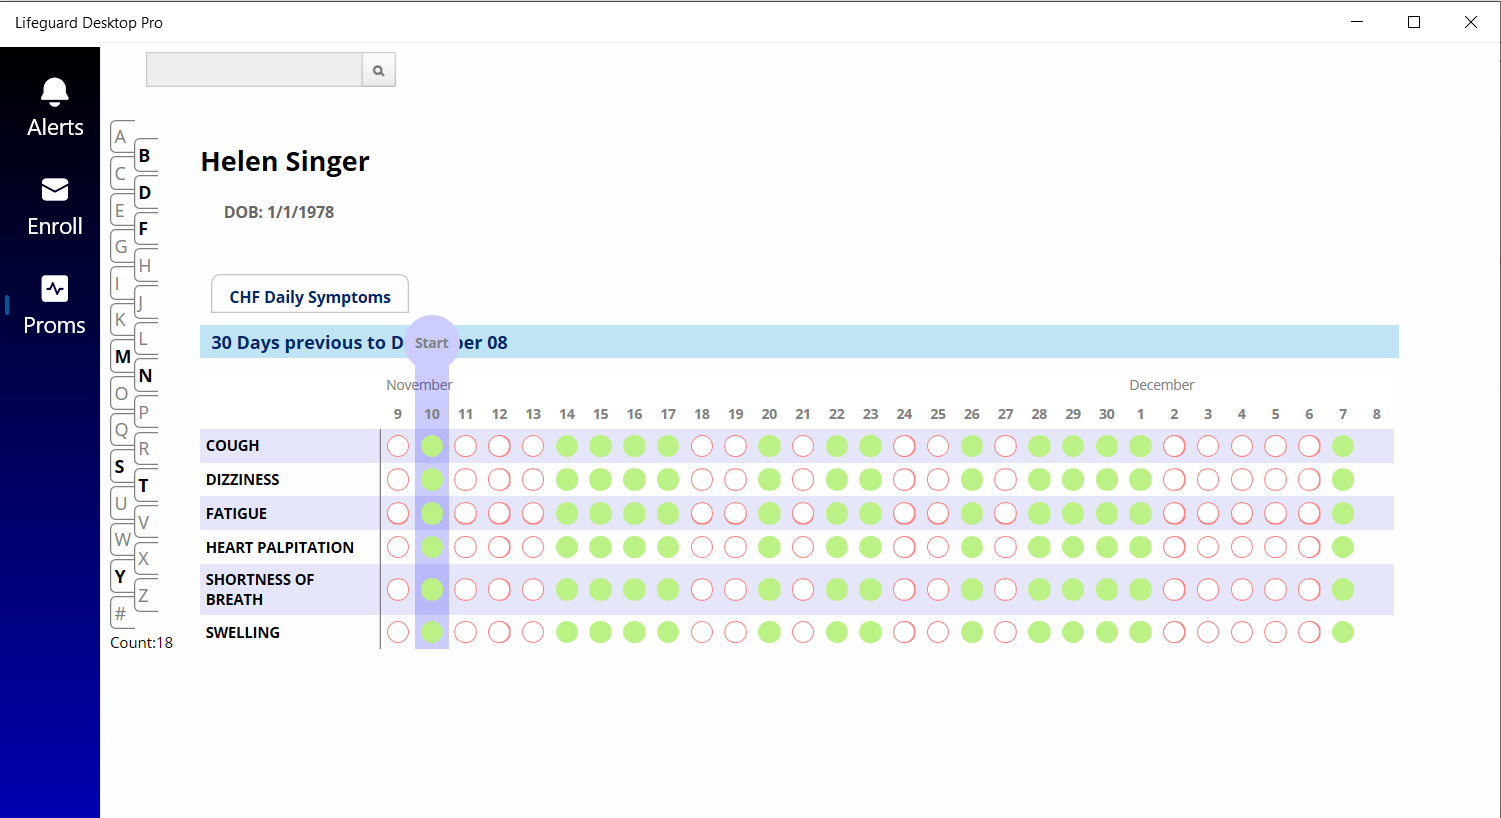Image resolution: width=1501 pixels, height=818 pixels.
Task: Click the search magnifier icon
Action: click(378, 69)
